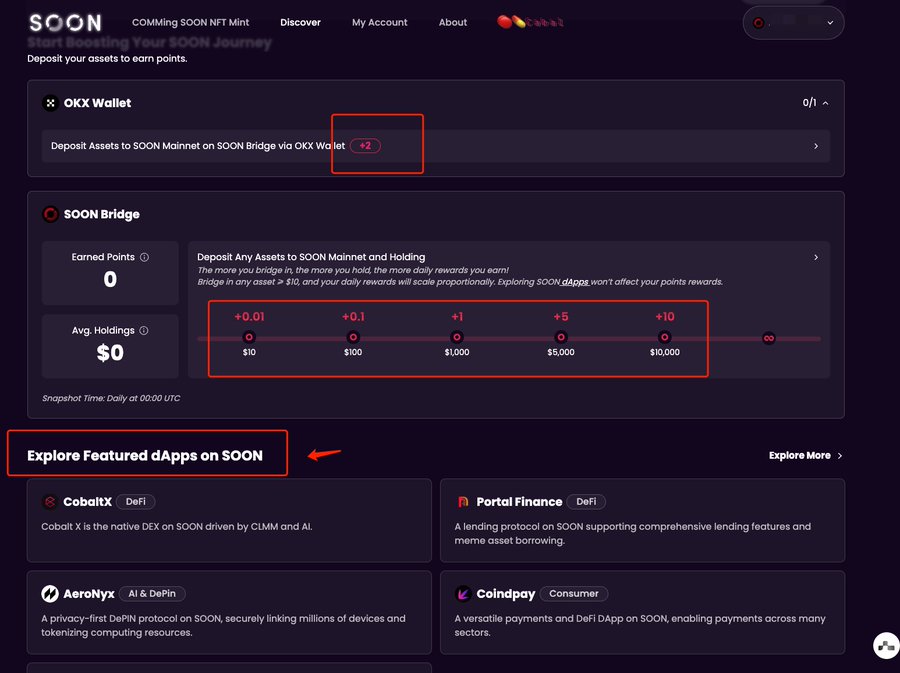Go to the Discover tab
This screenshot has height=673, width=900.
pyautogui.click(x=300, y=22)
